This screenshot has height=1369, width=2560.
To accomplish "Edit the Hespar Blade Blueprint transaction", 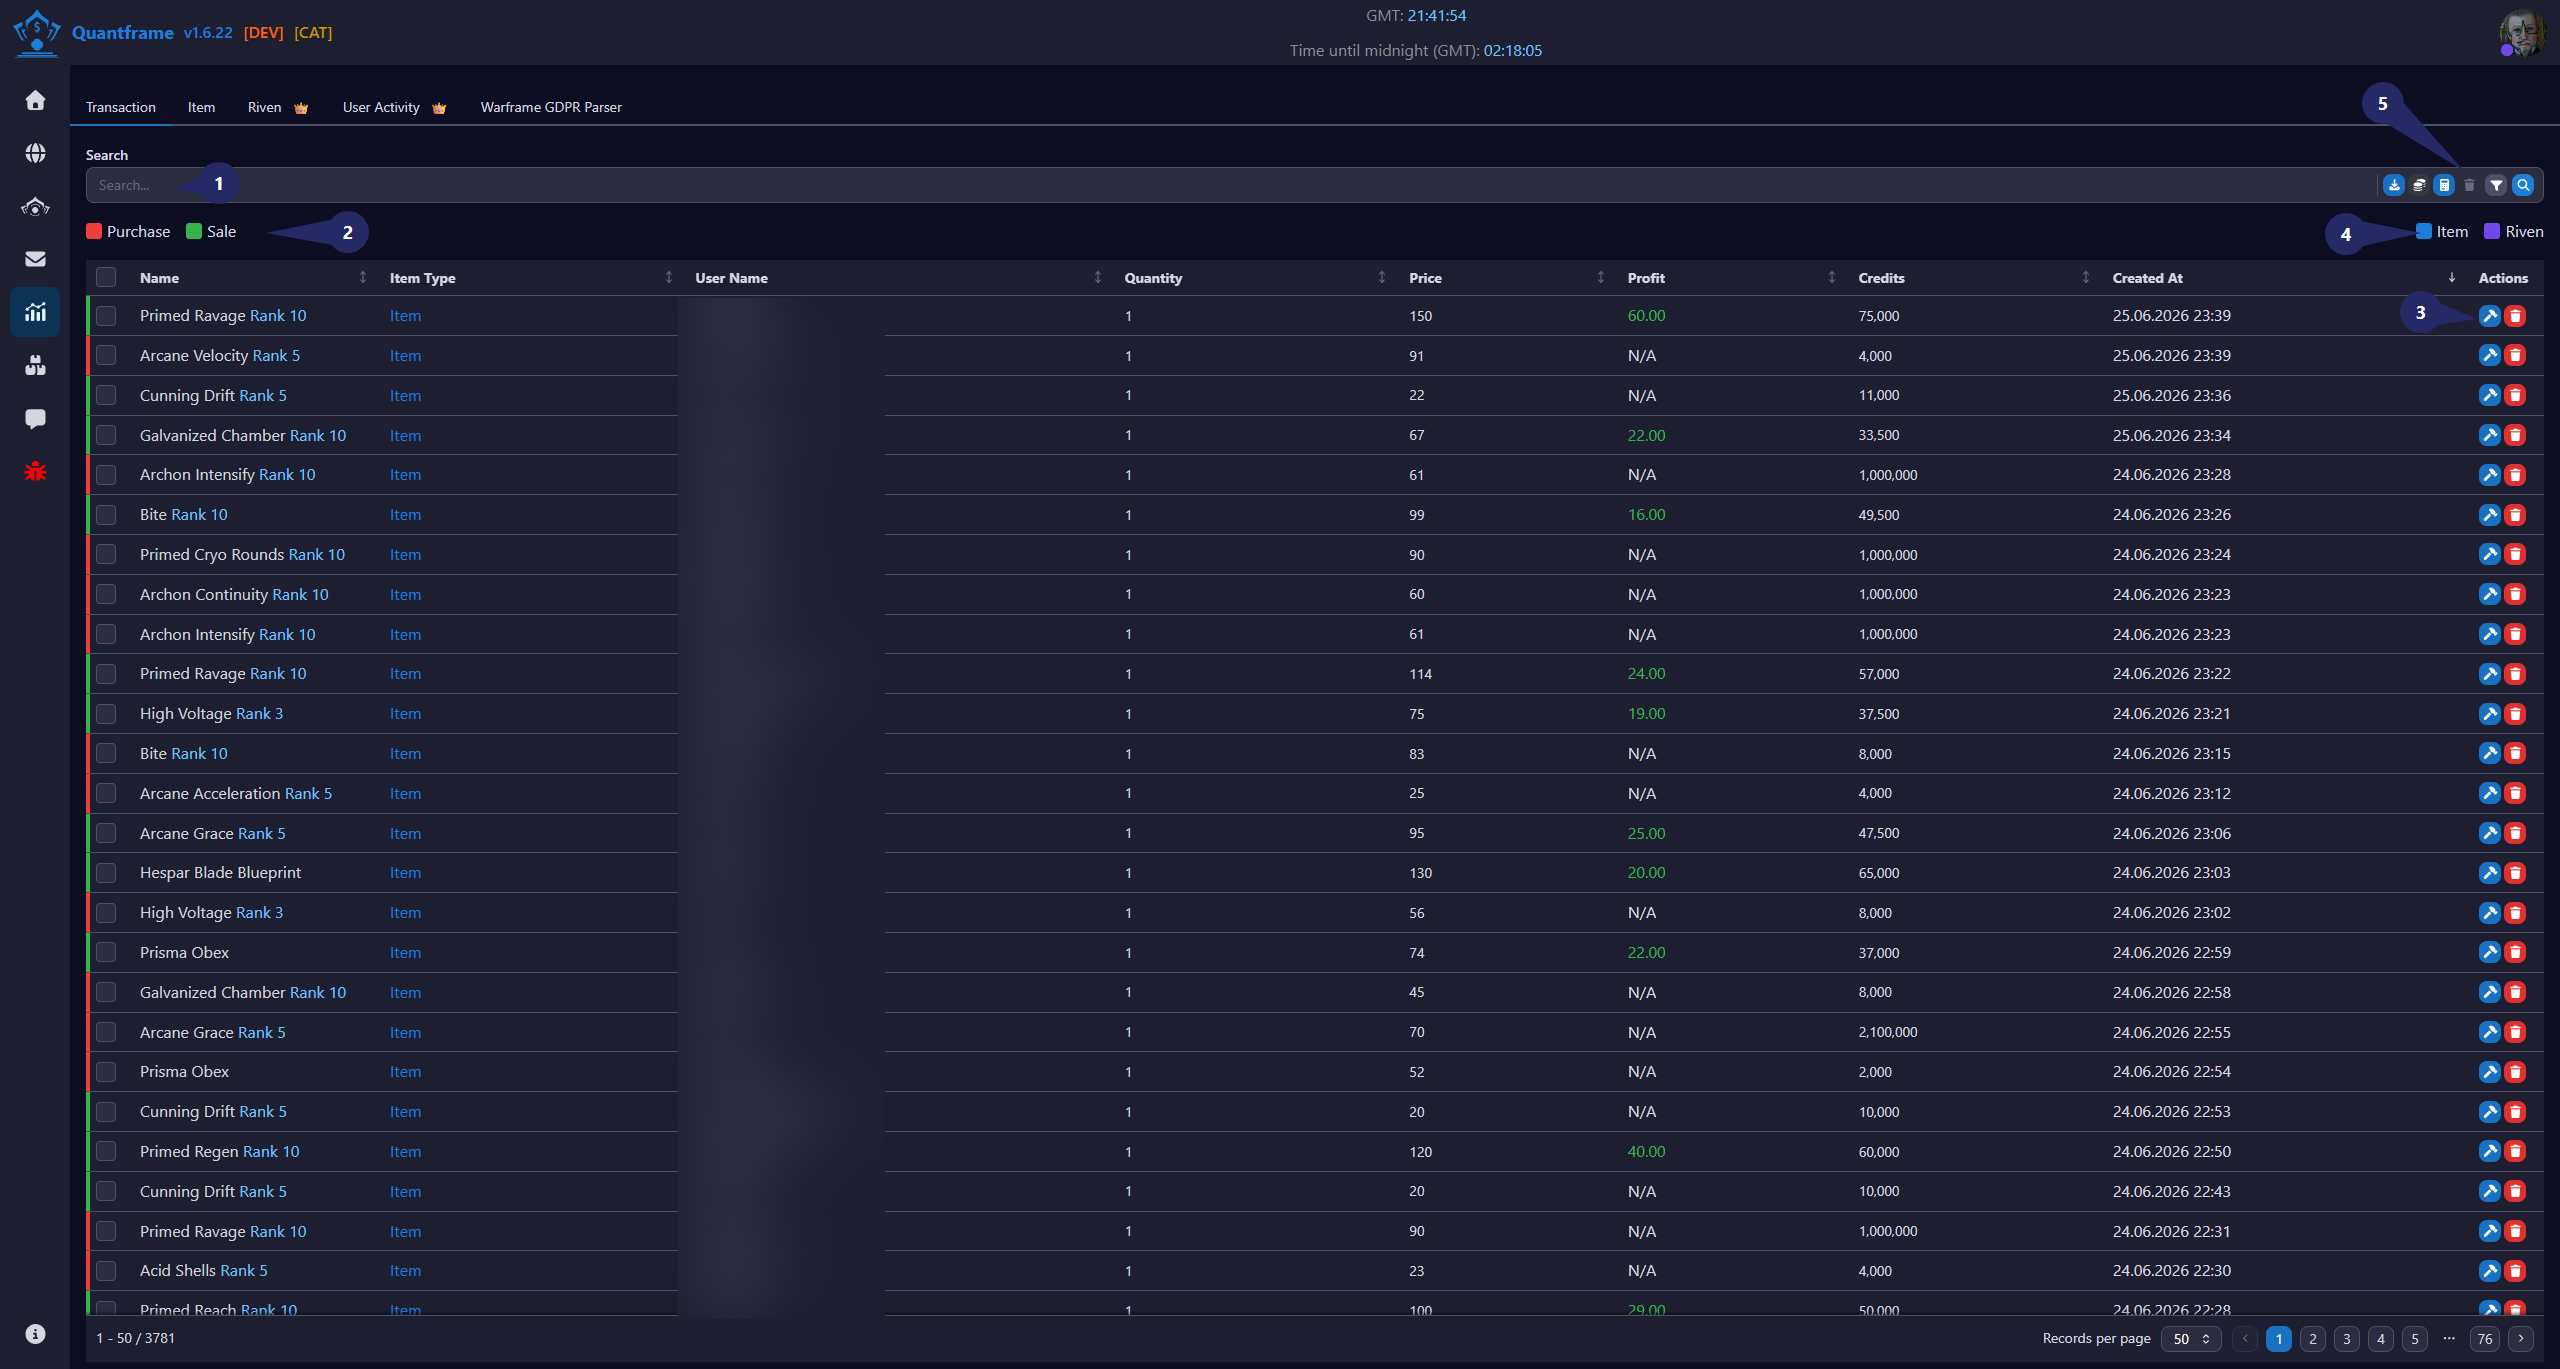I will (2489, 873).
